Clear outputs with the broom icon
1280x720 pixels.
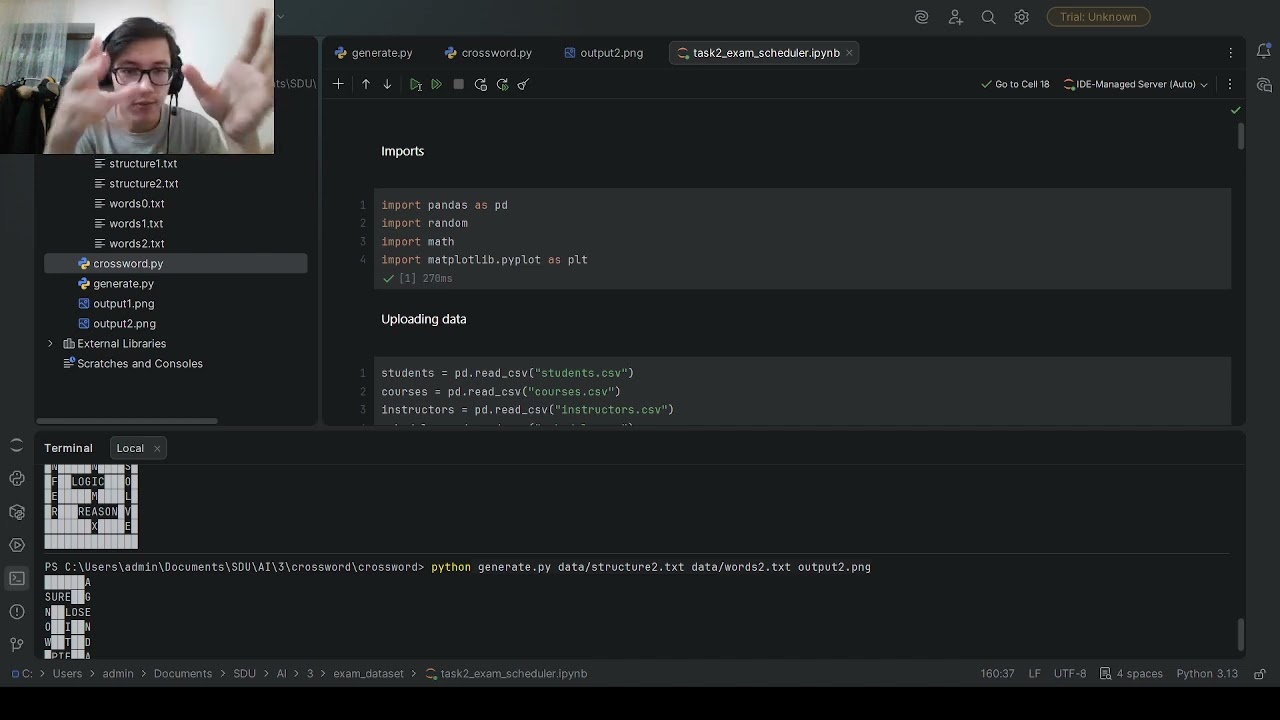click(x=523, y=85)
